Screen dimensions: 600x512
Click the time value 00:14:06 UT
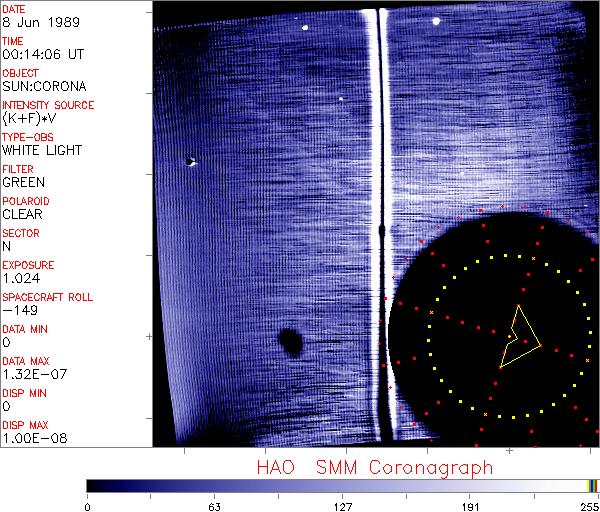(x=40, y=55)
